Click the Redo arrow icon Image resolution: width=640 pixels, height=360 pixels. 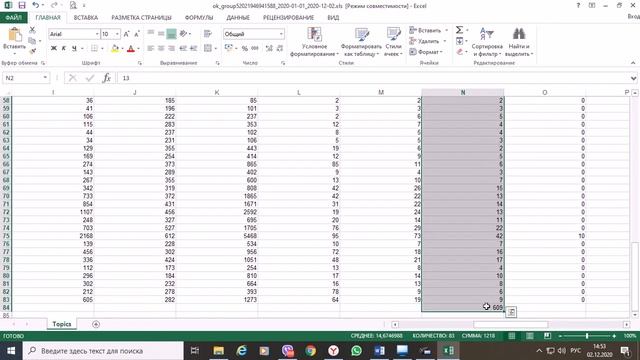tap(54, 5)
